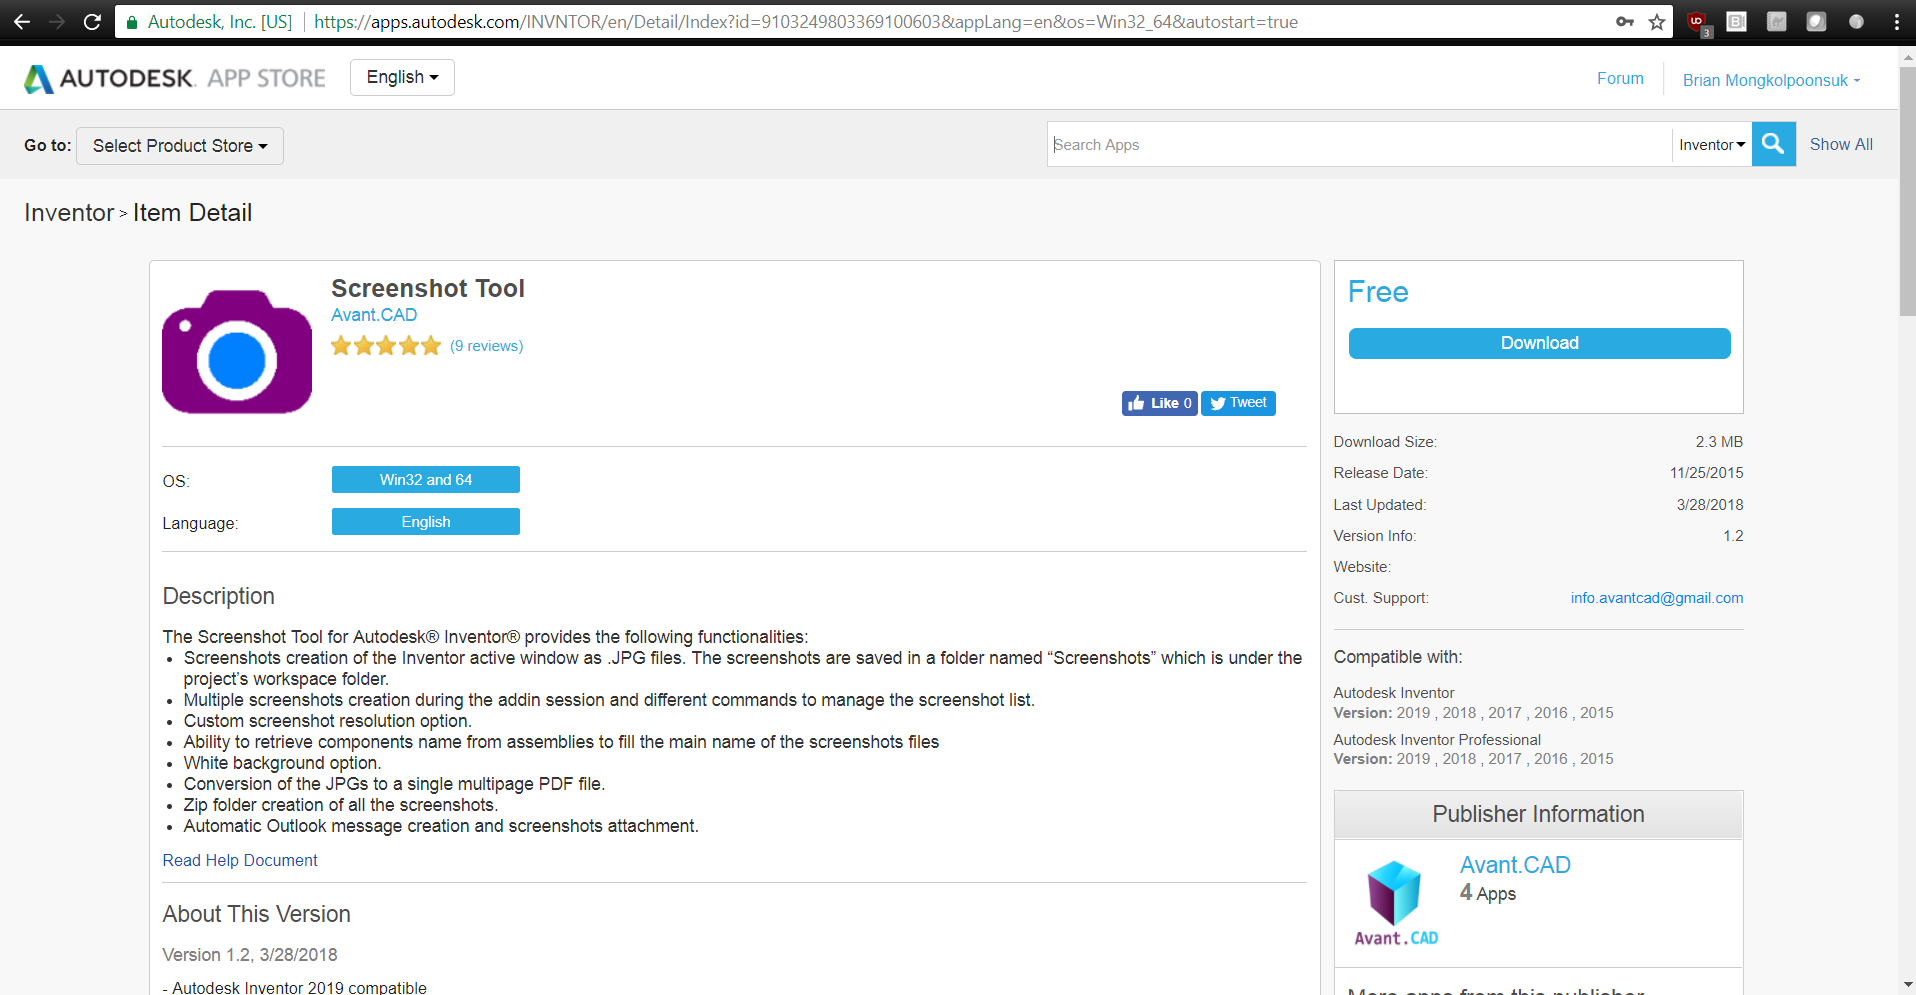Screen dimensions: 1916x995
Task: Go back using the browser back arrow
Action: tap(22, 22)
